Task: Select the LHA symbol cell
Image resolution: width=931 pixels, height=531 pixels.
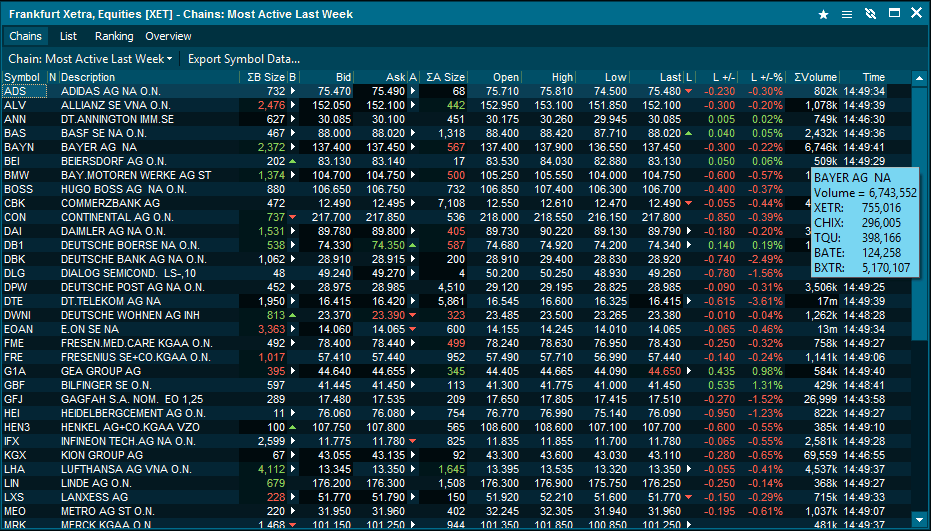Action: point(24,469)
